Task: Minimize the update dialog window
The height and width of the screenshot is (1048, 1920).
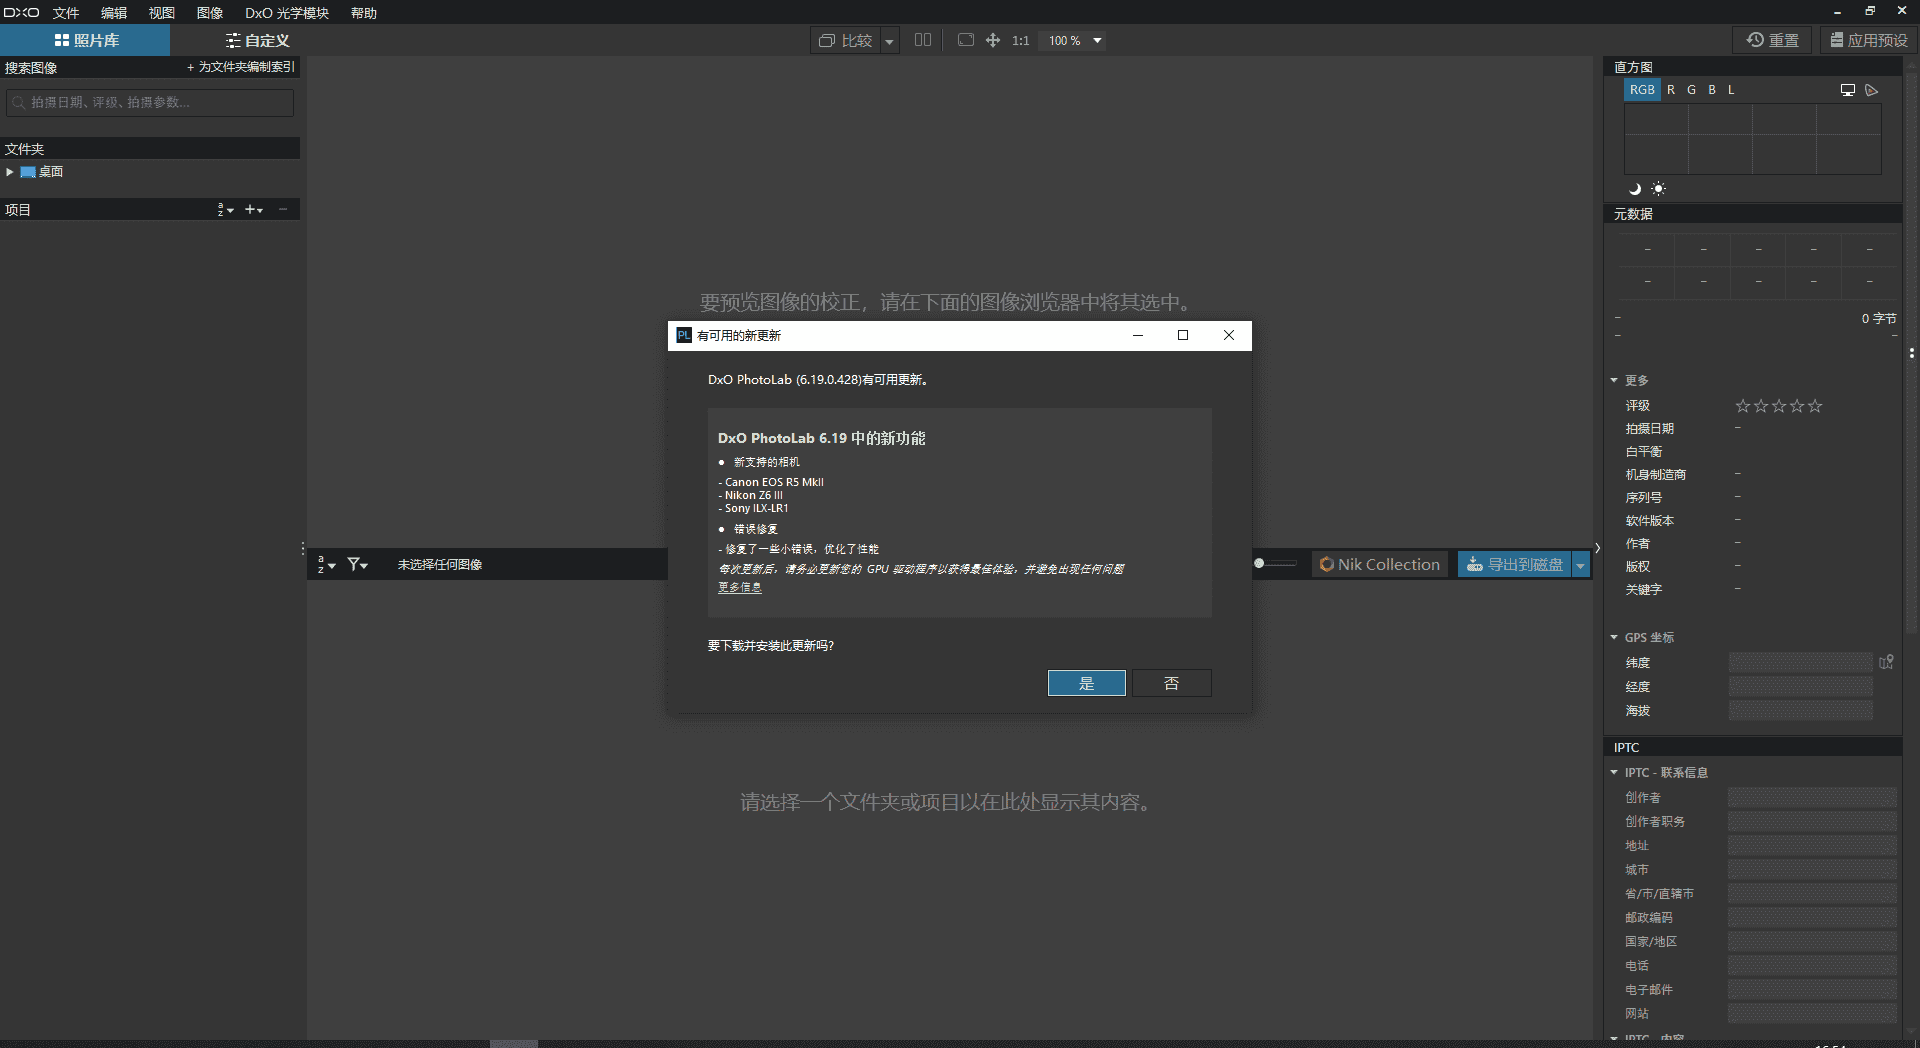Action: [x=1137, y=335]
